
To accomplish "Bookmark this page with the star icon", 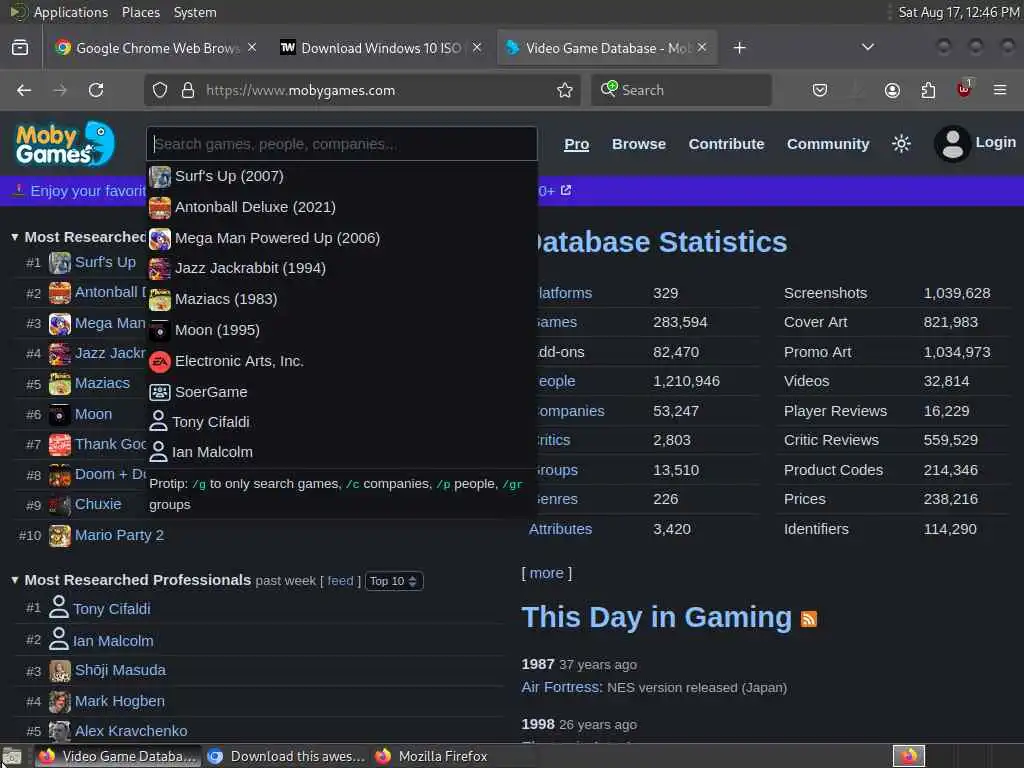I will pos(565,90).
